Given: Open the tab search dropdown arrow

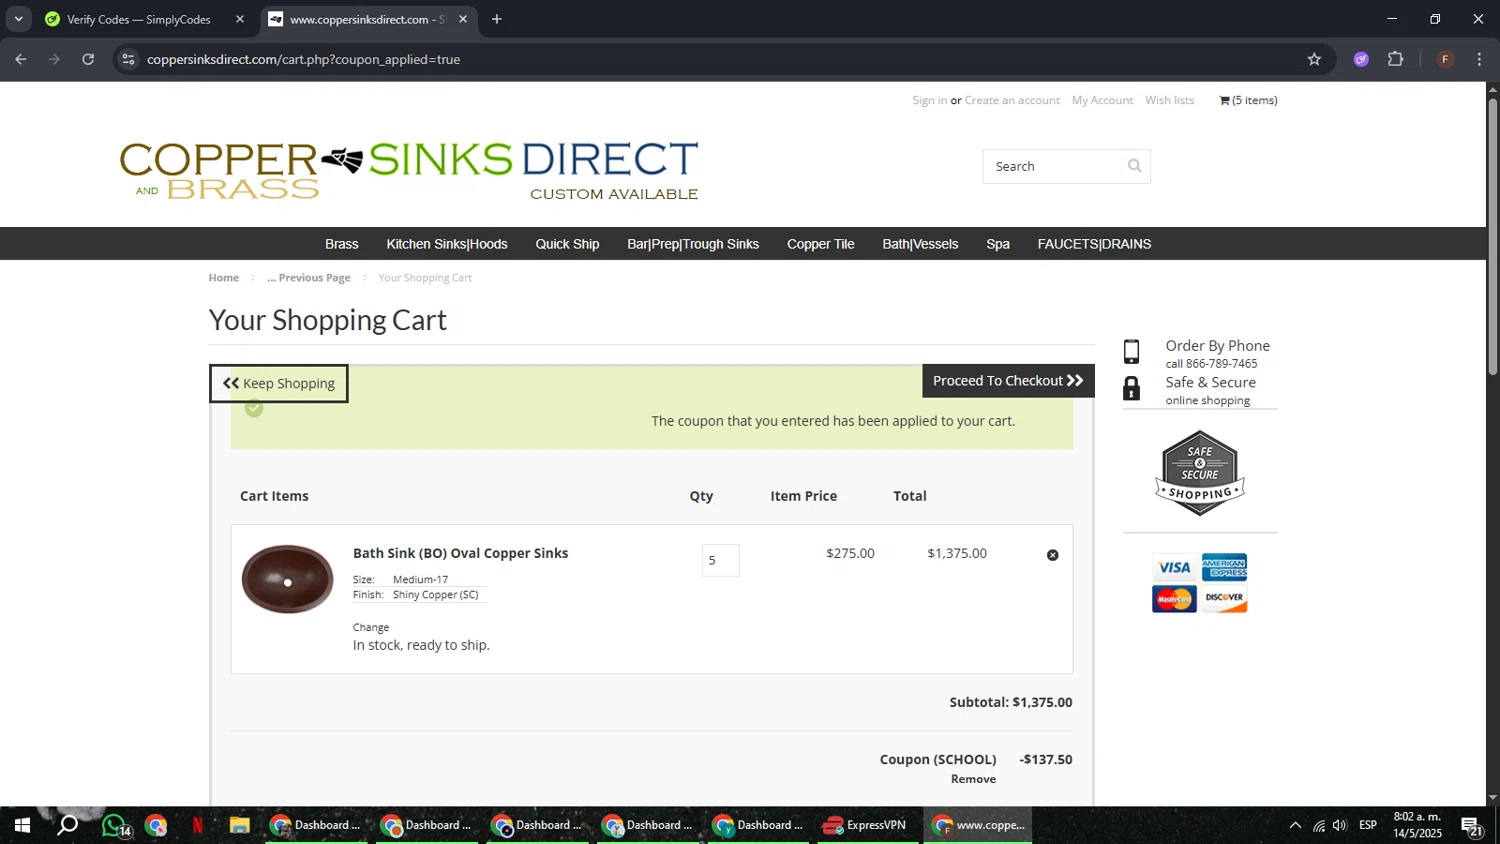Looking at the screenshot, I should pyautogui.click(x=18, y=19).
